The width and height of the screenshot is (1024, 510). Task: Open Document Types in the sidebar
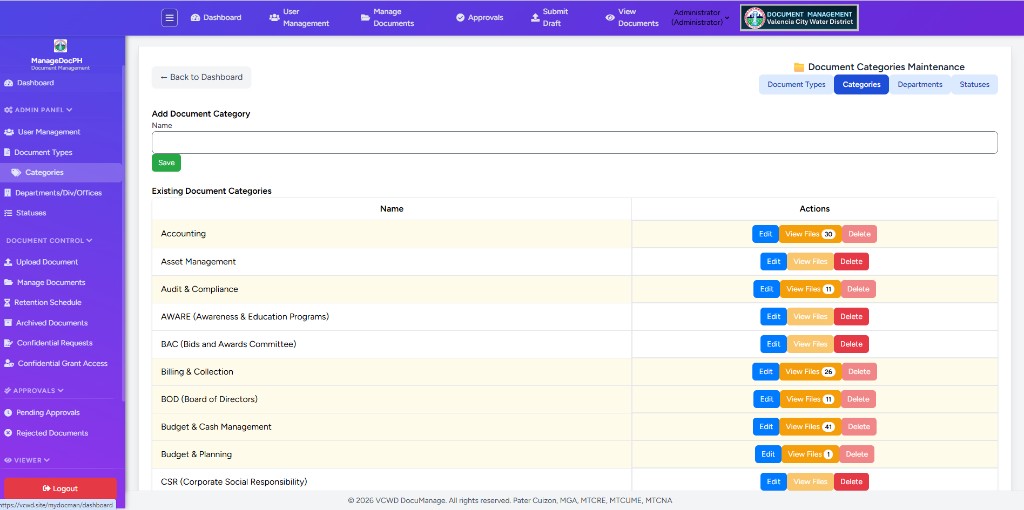pos(38,152)
